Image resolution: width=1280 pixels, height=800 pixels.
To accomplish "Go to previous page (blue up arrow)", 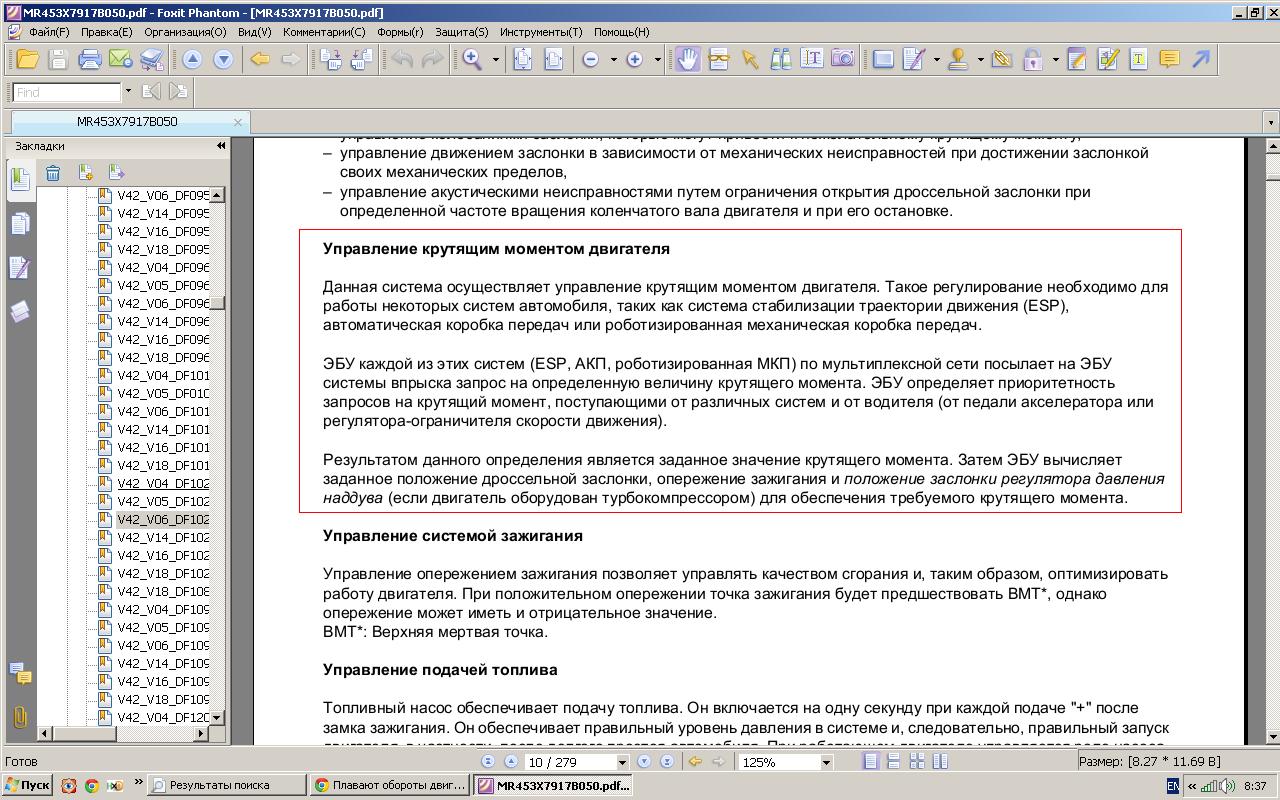I will click(192, 60).
